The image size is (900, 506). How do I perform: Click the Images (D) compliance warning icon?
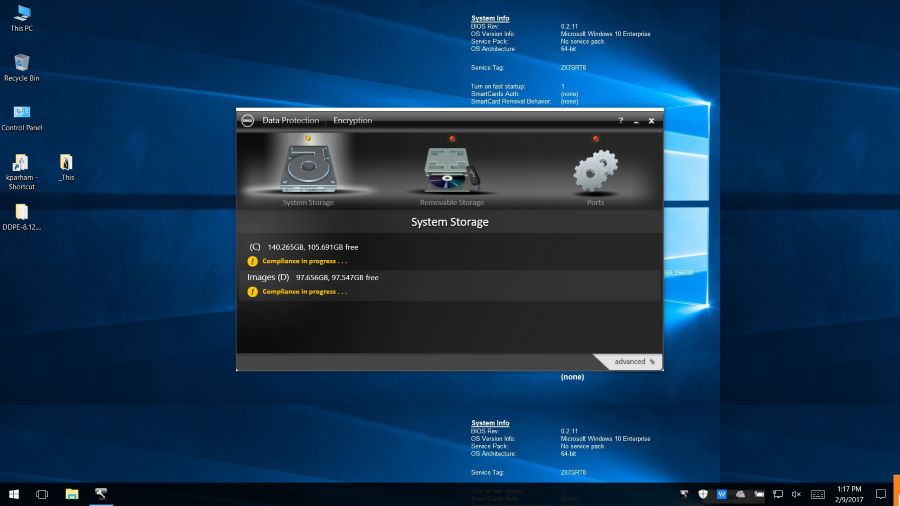click(x=253, y=292)
